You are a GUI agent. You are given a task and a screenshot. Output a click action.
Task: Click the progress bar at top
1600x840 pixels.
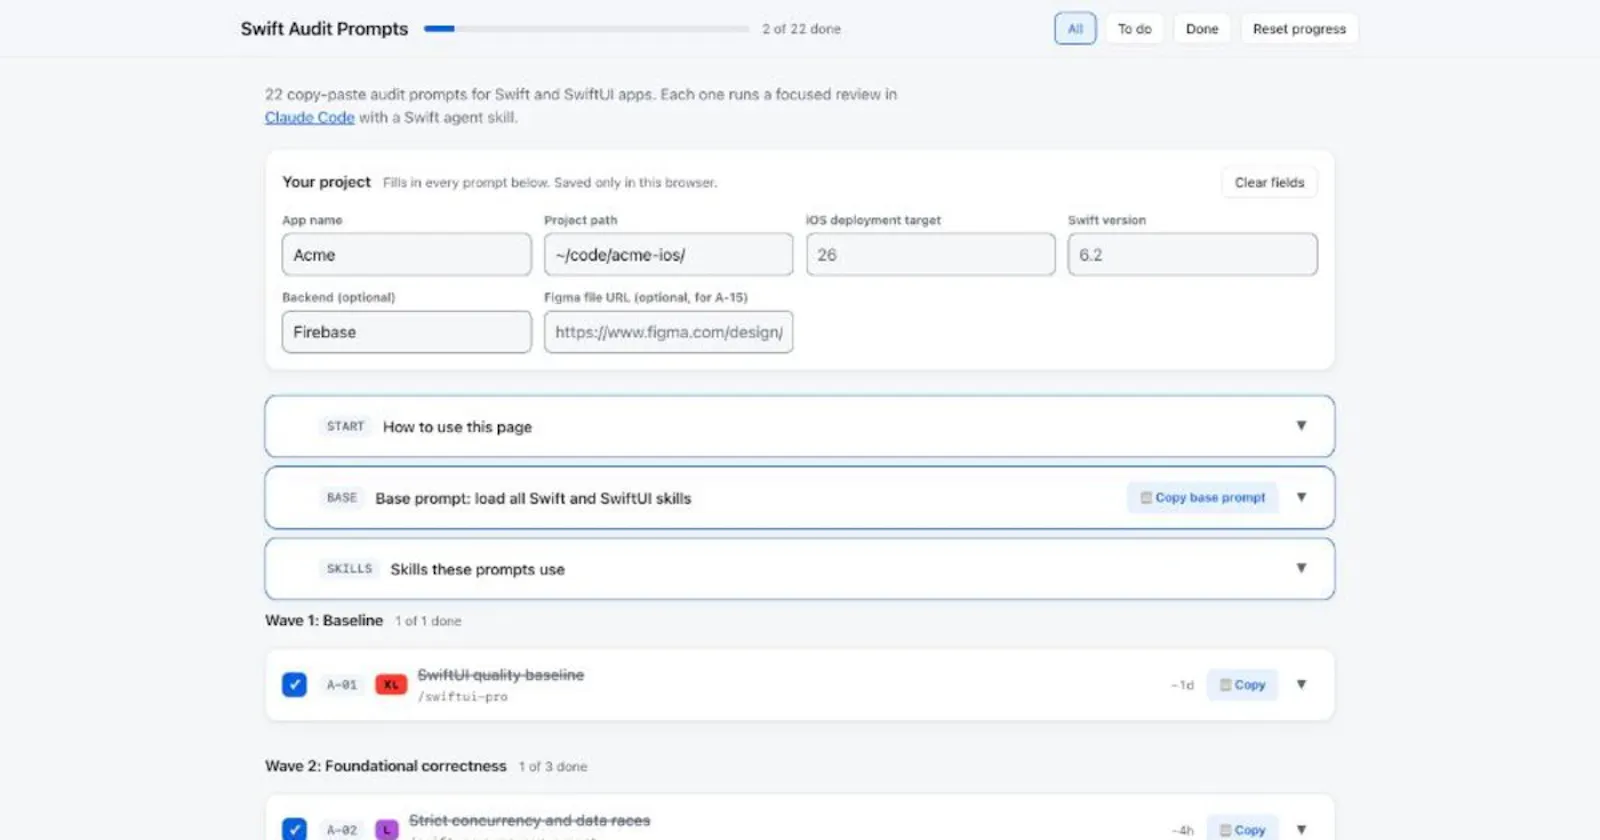(x=586, y=29)
